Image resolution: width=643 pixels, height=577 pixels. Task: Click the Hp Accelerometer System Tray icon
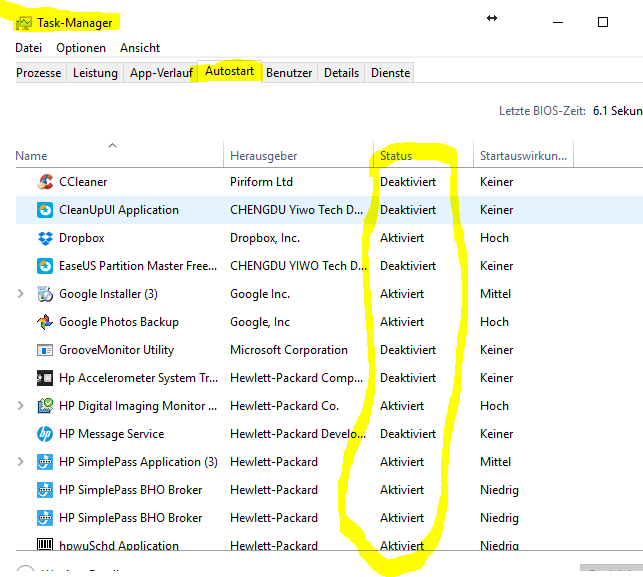click(45, 378)
